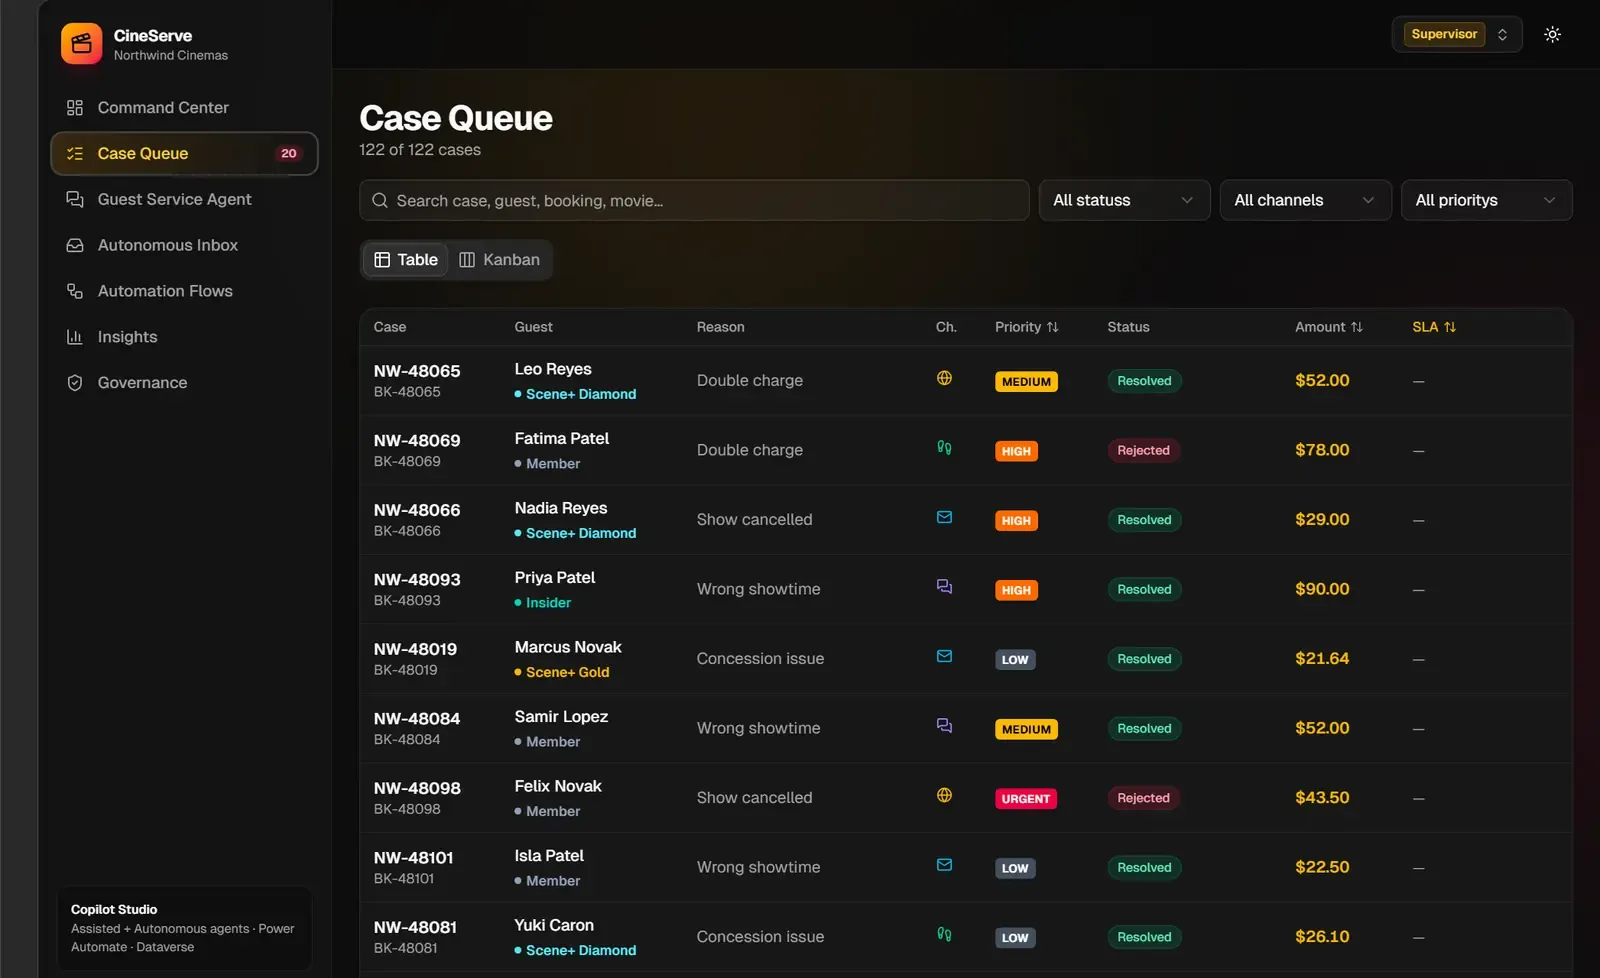This screenshot has height=978, width=1600.
Task: Switch to Table view
Action: click(405, 260)
